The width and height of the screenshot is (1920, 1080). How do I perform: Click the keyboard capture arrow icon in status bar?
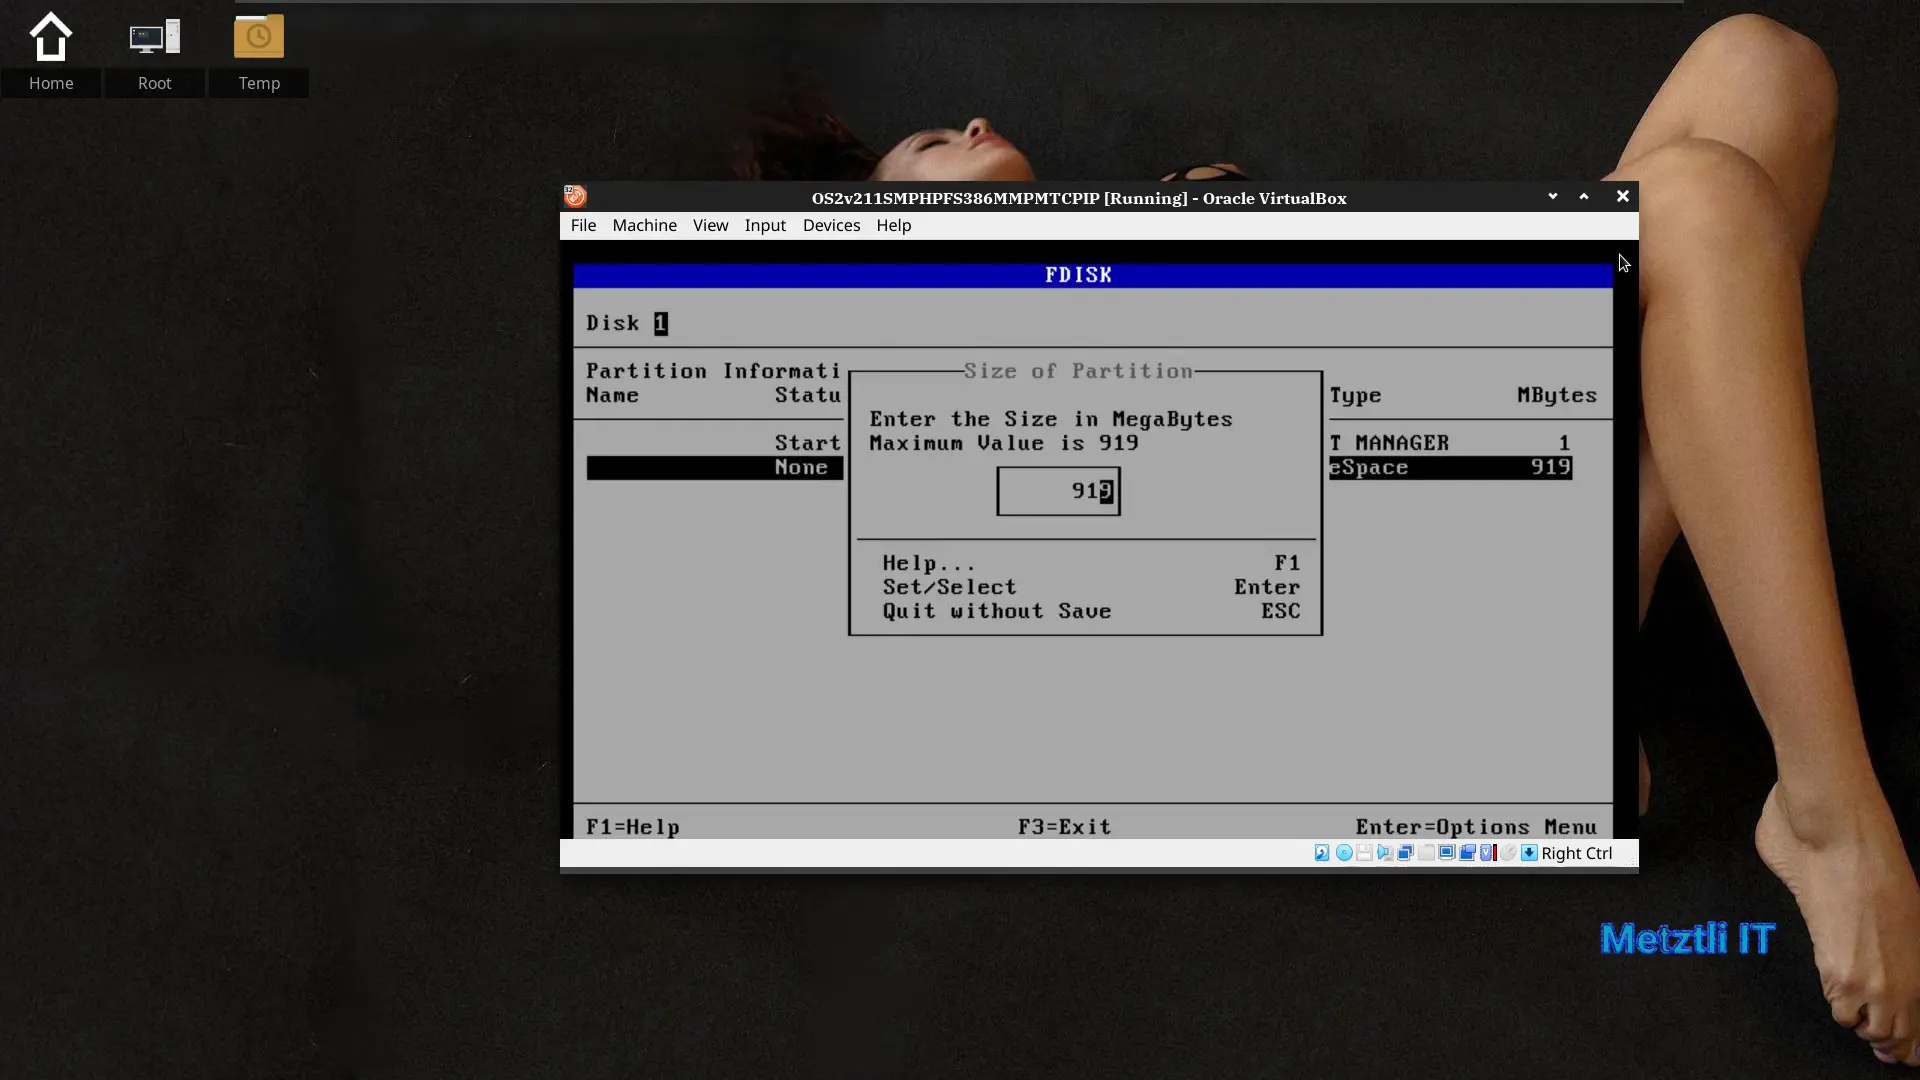(x=1529, y=853)
